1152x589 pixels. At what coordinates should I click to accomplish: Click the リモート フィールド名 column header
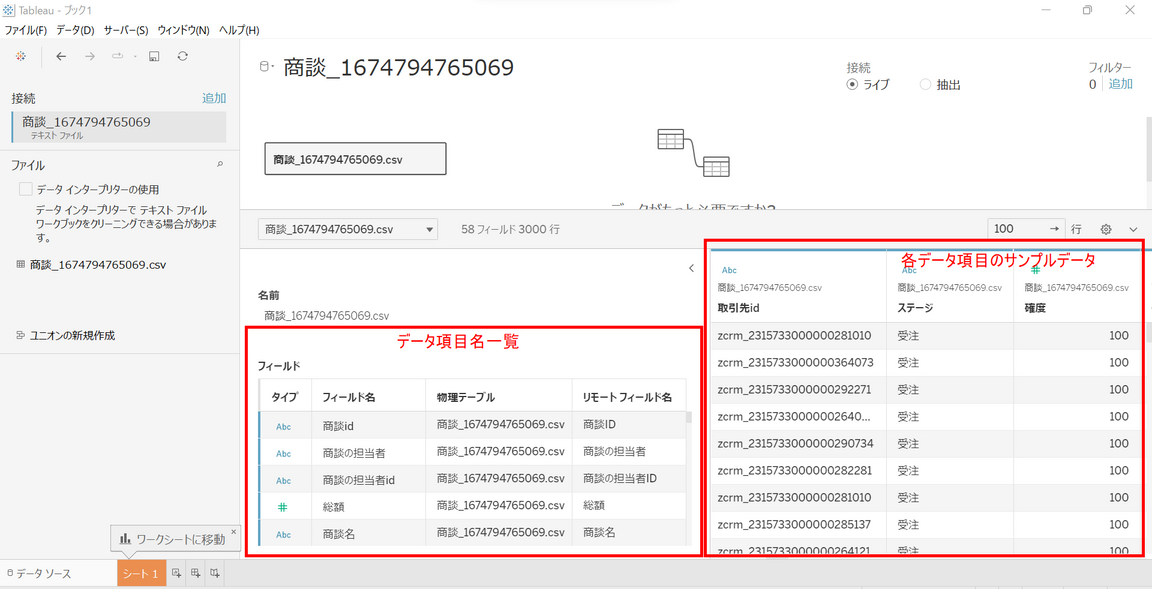pyautogui.click(x=627, y=397)
